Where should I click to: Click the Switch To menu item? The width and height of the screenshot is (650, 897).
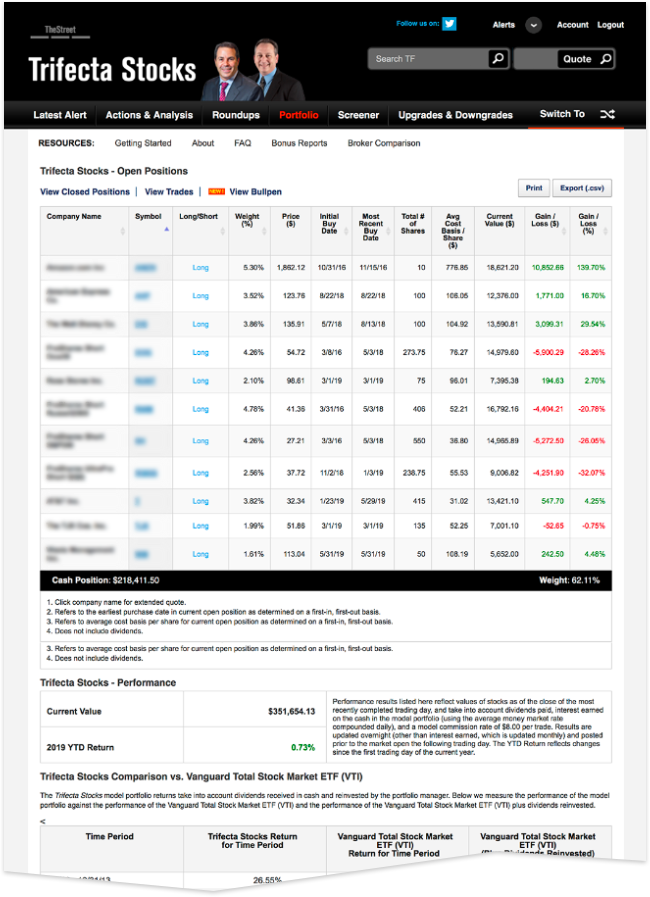coord(562,114)
